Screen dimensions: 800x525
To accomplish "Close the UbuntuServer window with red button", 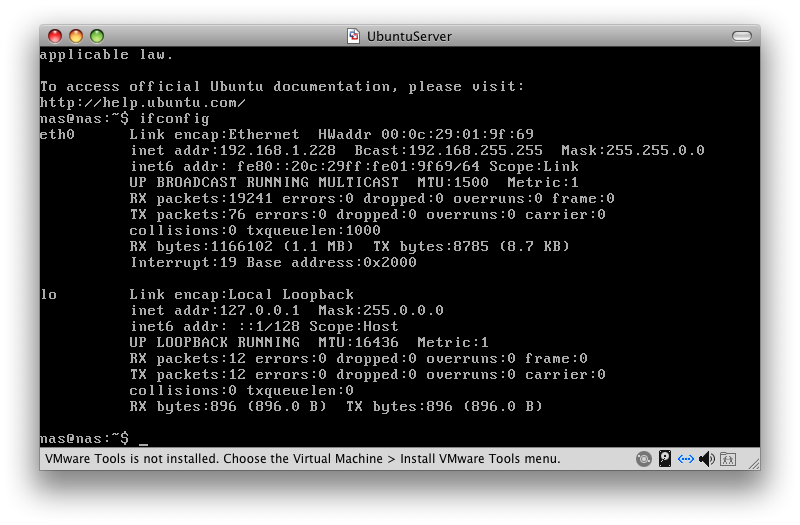I will 55,36.
